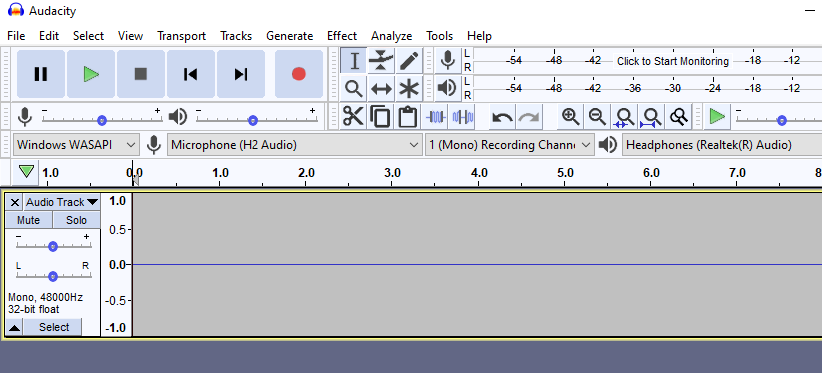Solo the Audio Track
This screenshot has height=373, width=822.
click(77, 220)
